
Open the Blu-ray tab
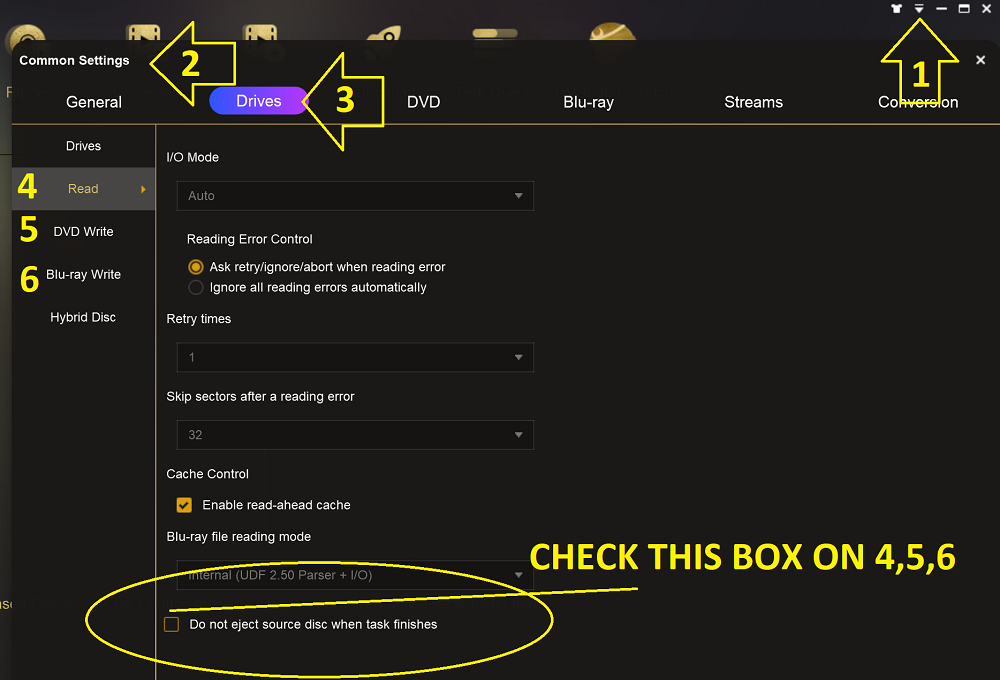point(588,102)
